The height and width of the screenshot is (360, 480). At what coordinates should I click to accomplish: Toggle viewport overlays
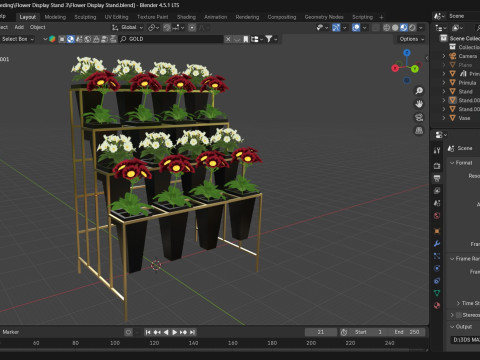(x=356, y=28)
